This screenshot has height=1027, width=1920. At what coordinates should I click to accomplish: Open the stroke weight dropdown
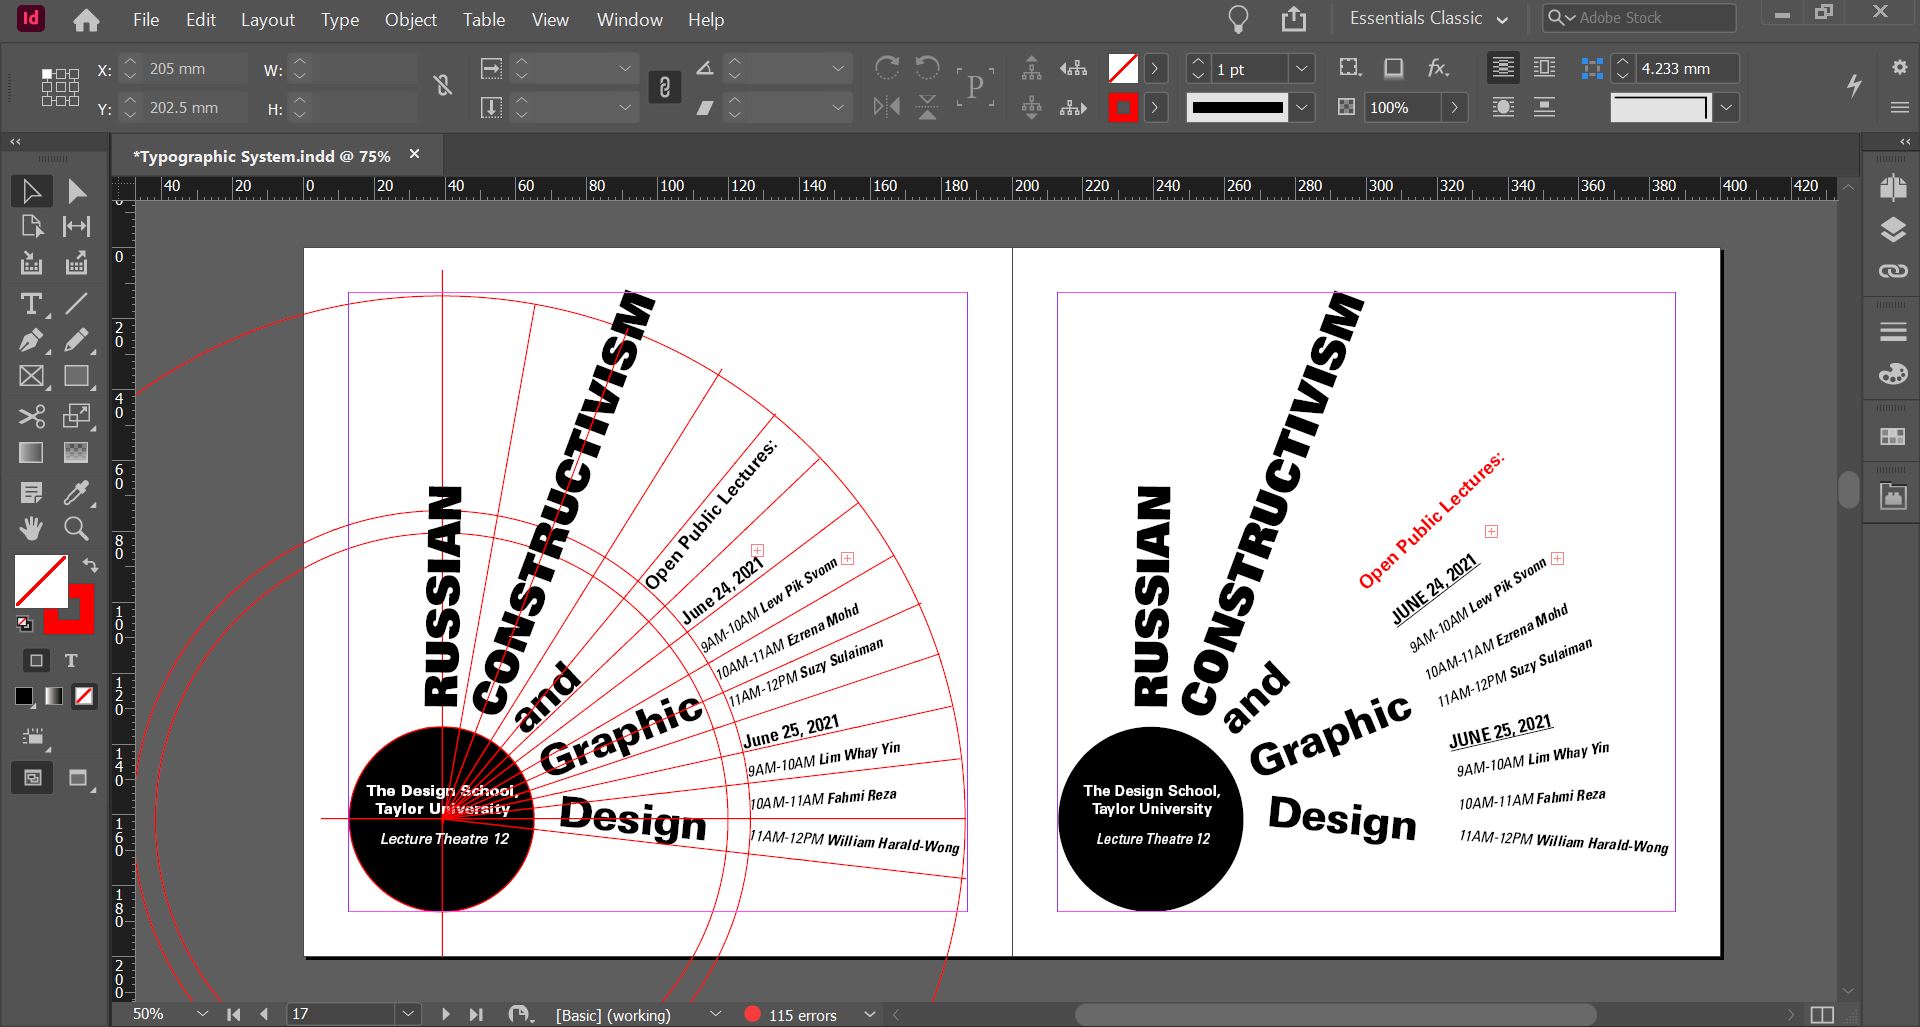(x=1302, y=68)
